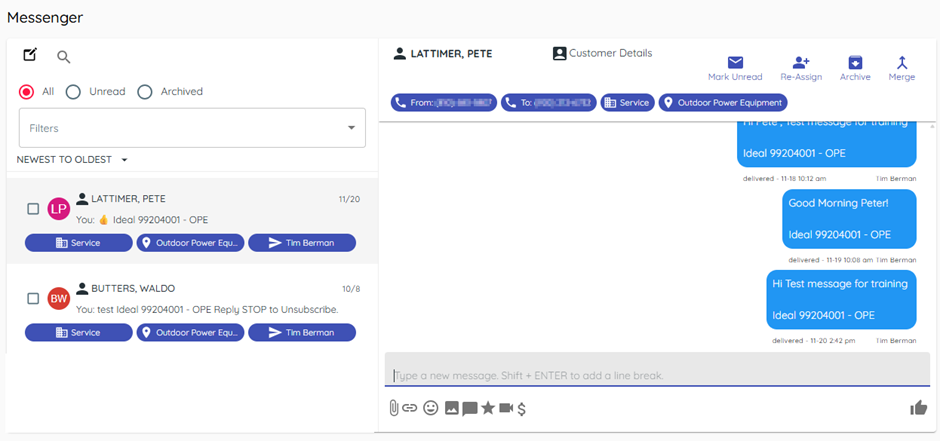Image resolution: width=940 pixels, height=441 pixels.
Task: Click the dollar sign payment icon
Action: pos(522,408)
